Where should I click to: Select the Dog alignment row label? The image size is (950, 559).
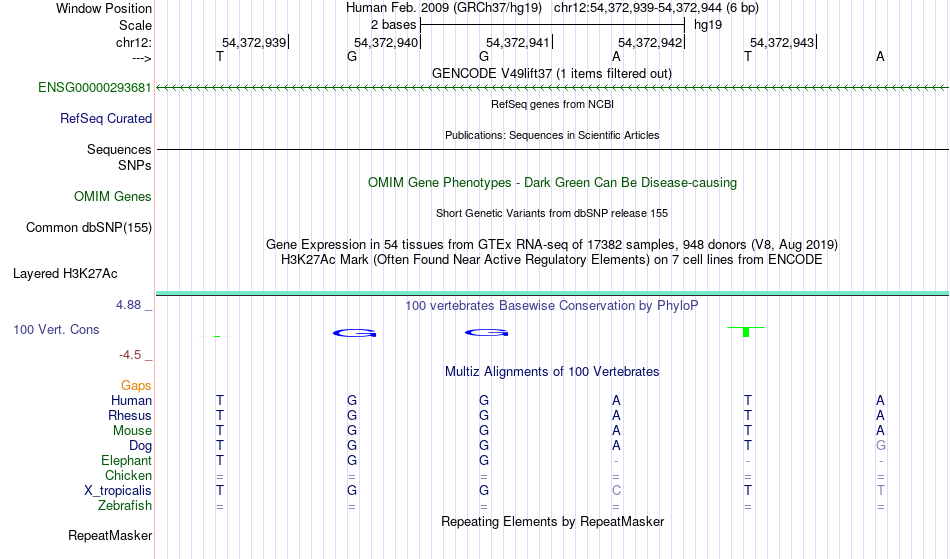pyautogui.click(x=141, y=446)
